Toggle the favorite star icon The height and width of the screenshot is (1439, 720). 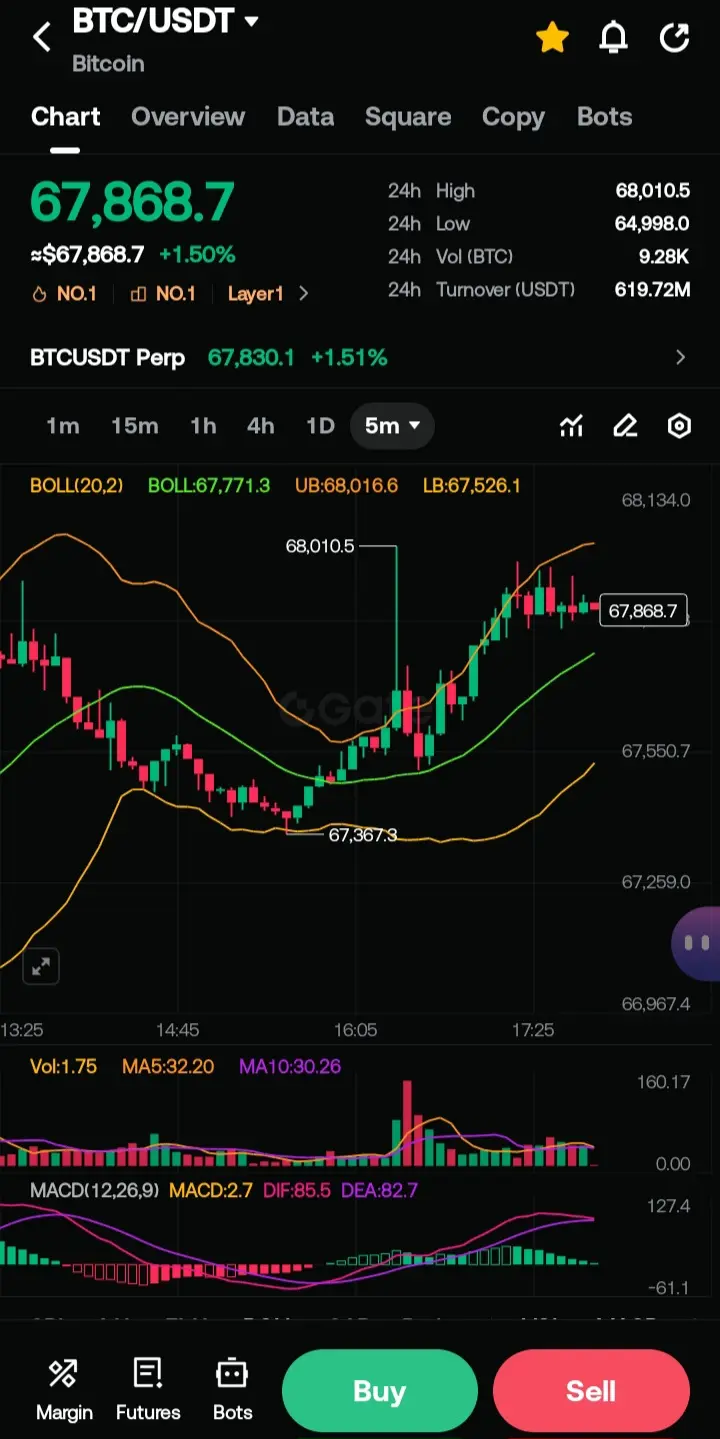point(552,38)
